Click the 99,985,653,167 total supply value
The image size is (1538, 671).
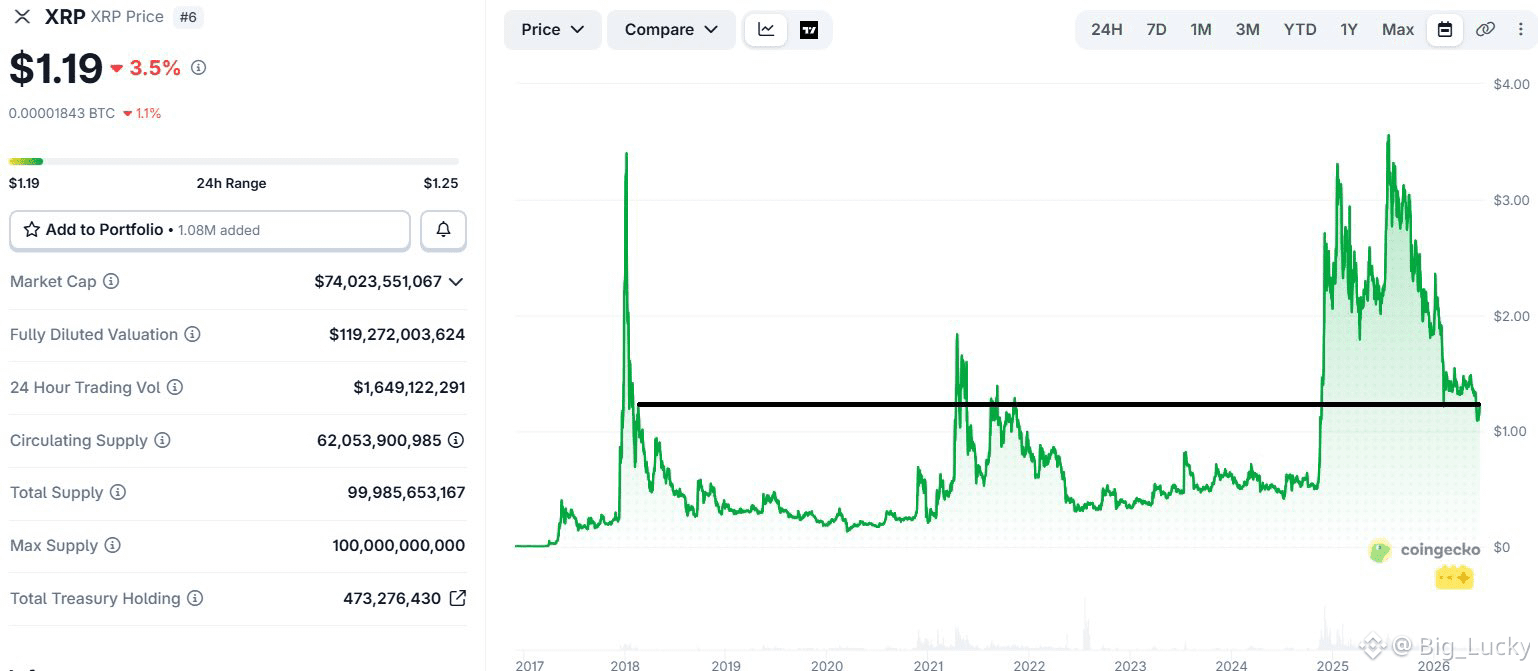coord(406,493)
